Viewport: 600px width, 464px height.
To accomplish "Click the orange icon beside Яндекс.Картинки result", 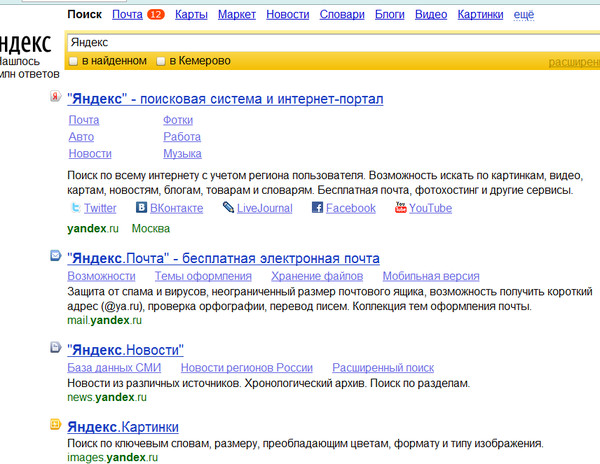I will point(55,424).
